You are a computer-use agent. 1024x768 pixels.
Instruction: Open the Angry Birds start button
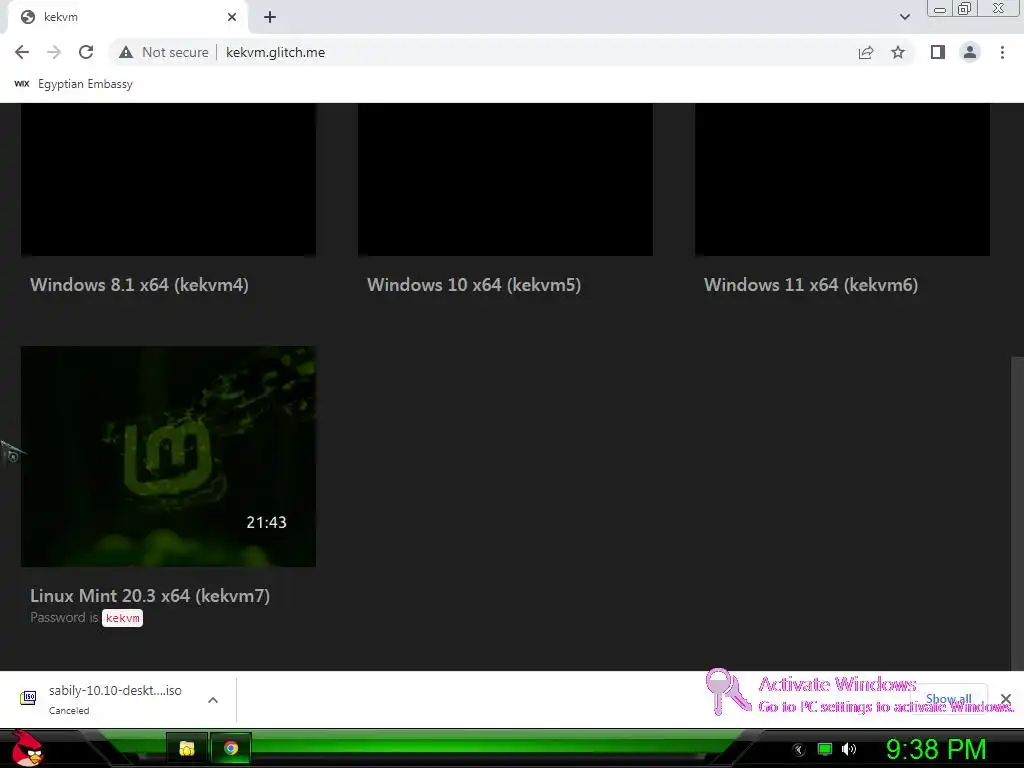coord(27,748)
